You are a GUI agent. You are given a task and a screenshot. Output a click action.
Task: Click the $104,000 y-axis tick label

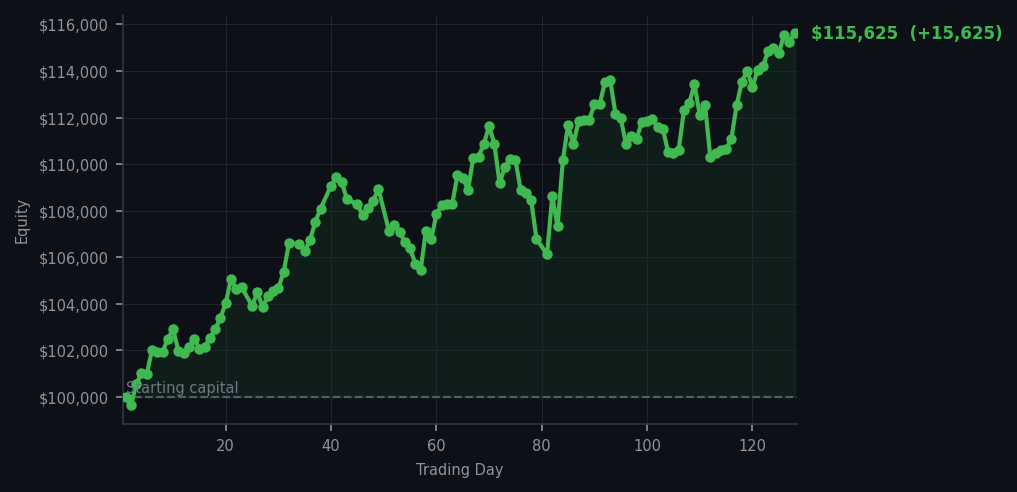click(x=73, y=305)
